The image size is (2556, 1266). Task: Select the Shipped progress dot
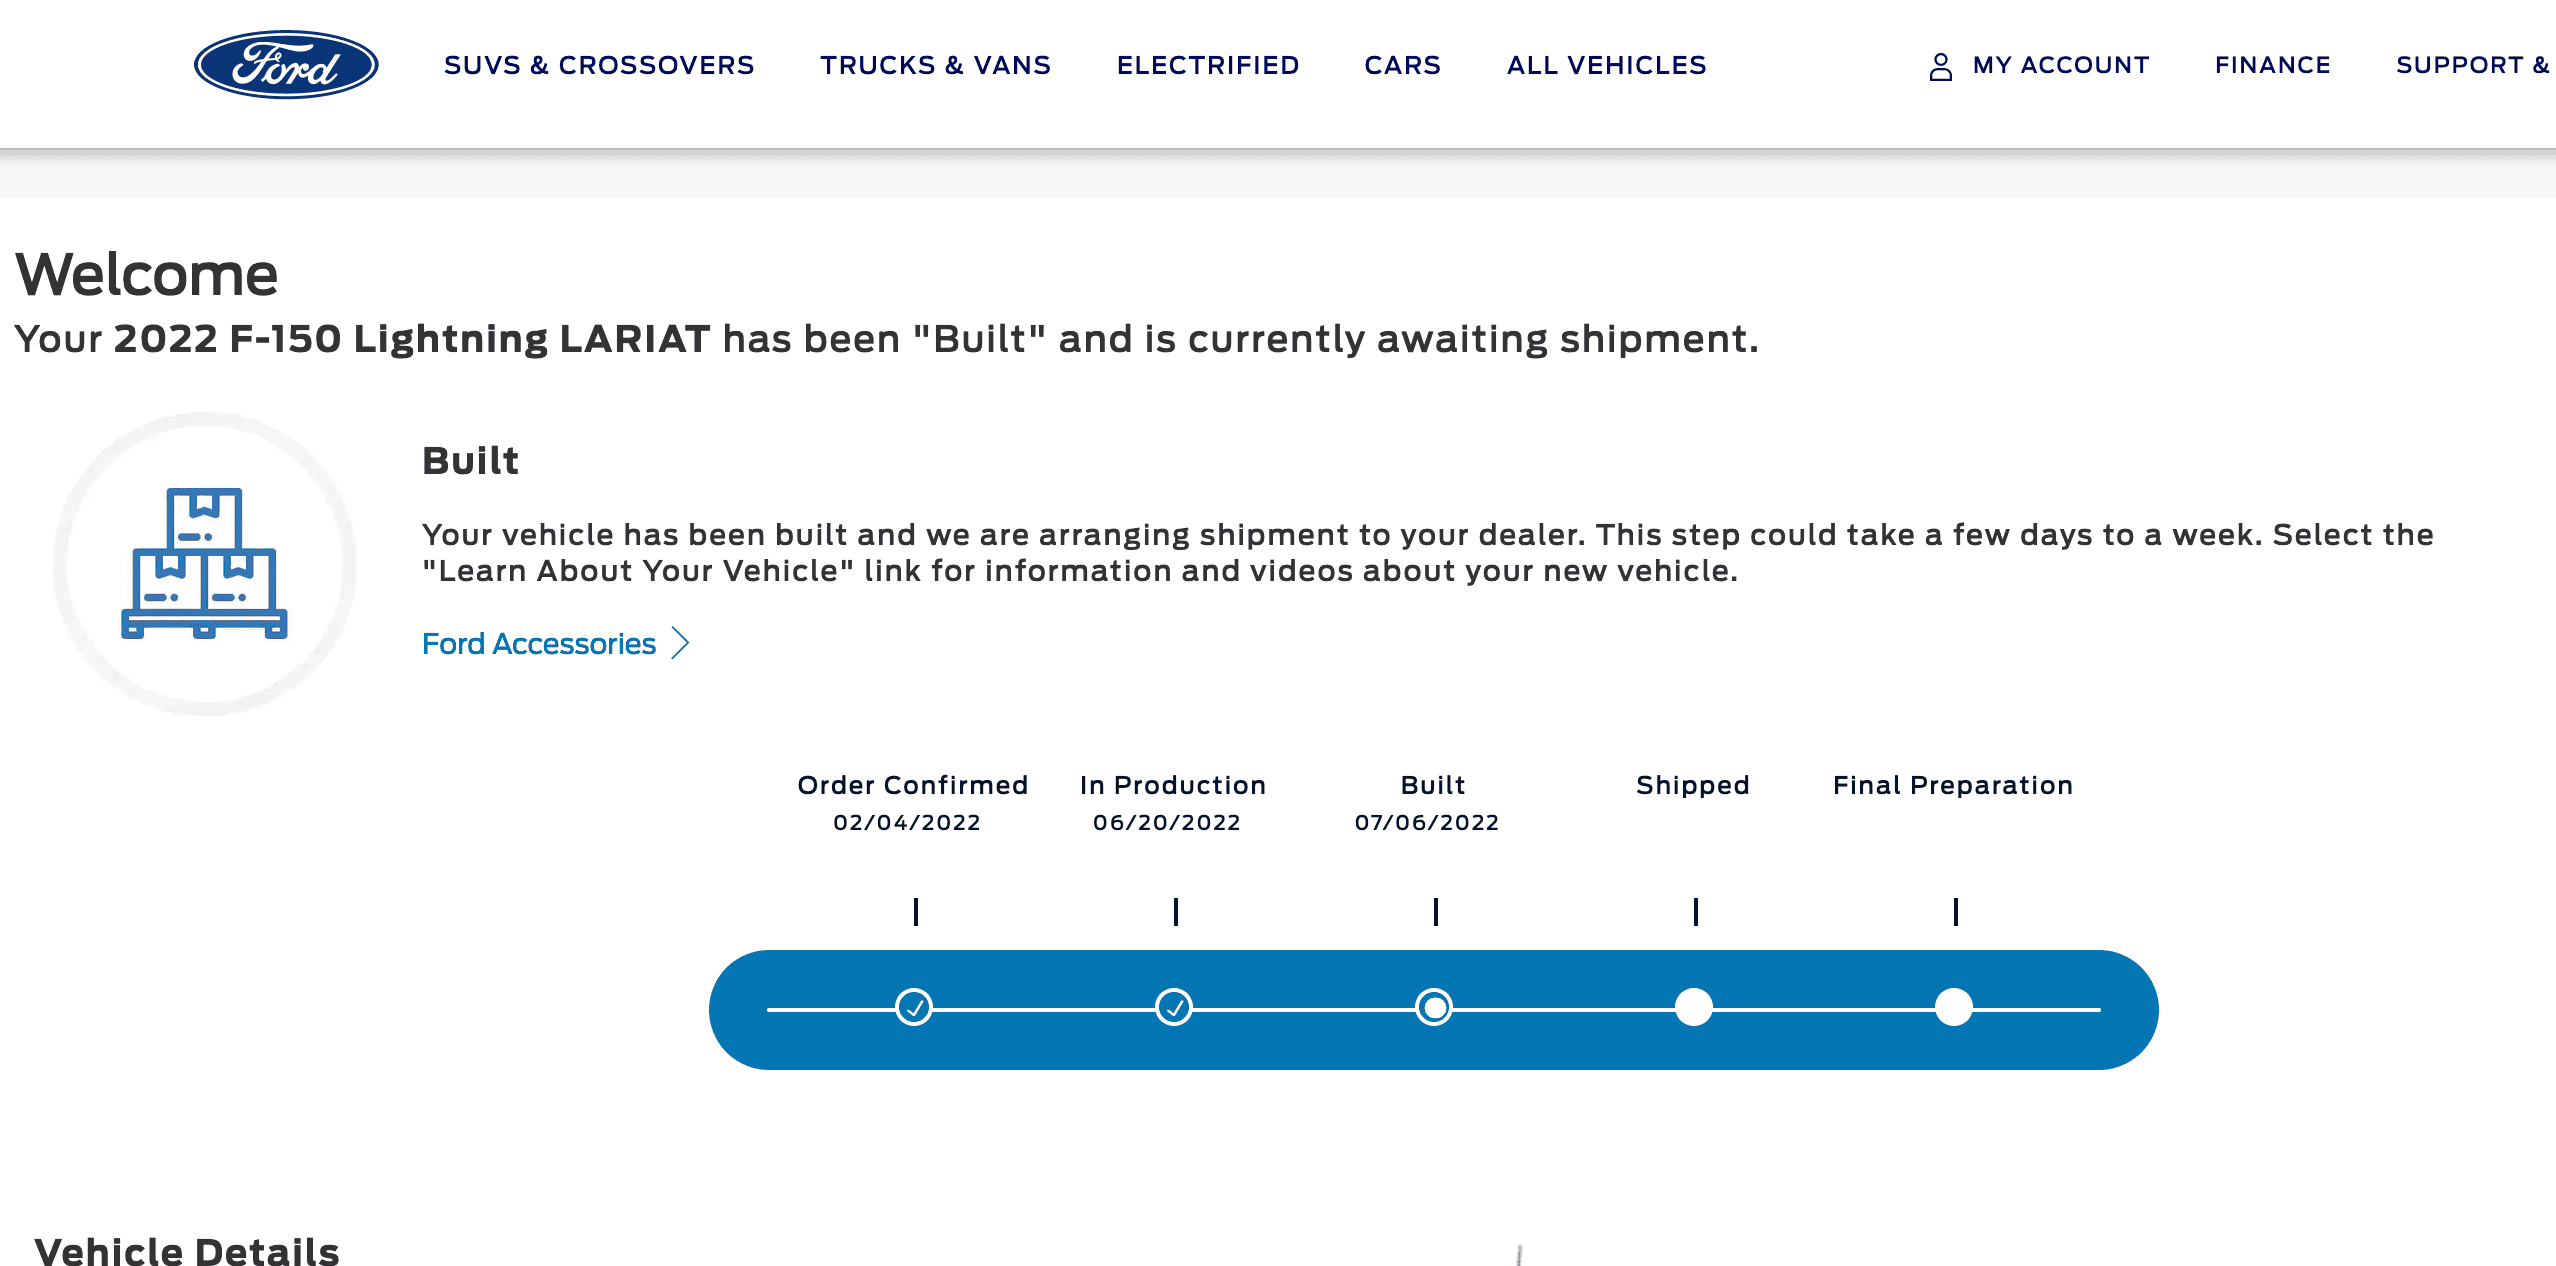coord(1694,1007)
